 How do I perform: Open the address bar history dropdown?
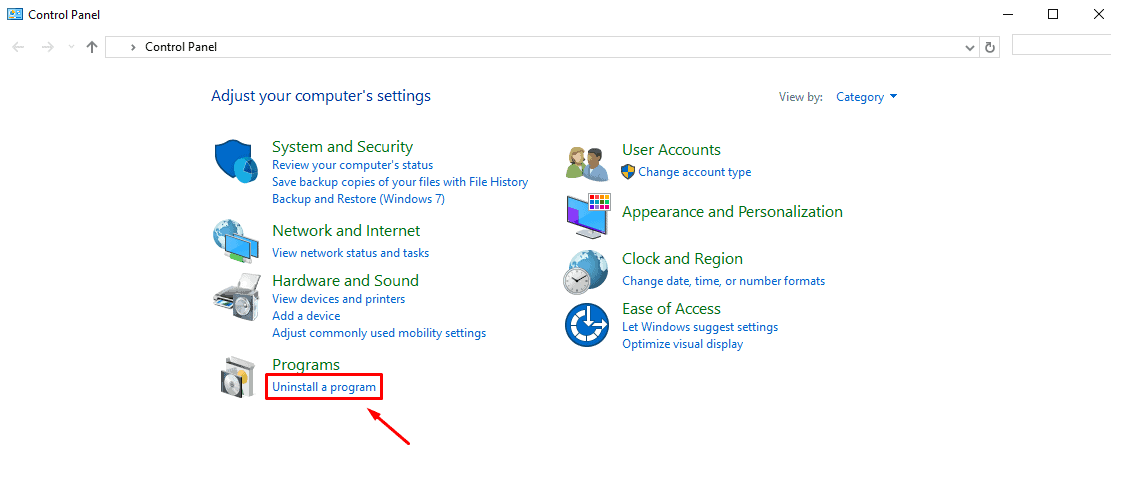(970, 47)
